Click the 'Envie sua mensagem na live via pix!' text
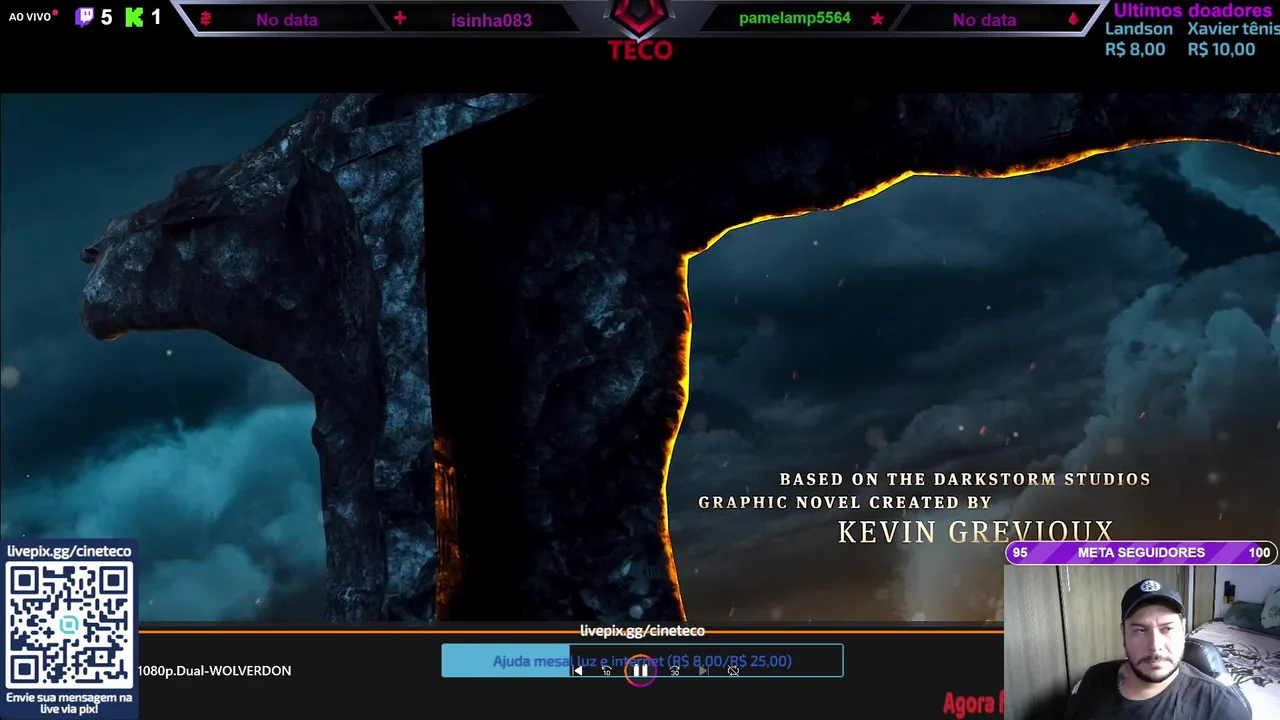1280x720 pixels. pos(69,703)
